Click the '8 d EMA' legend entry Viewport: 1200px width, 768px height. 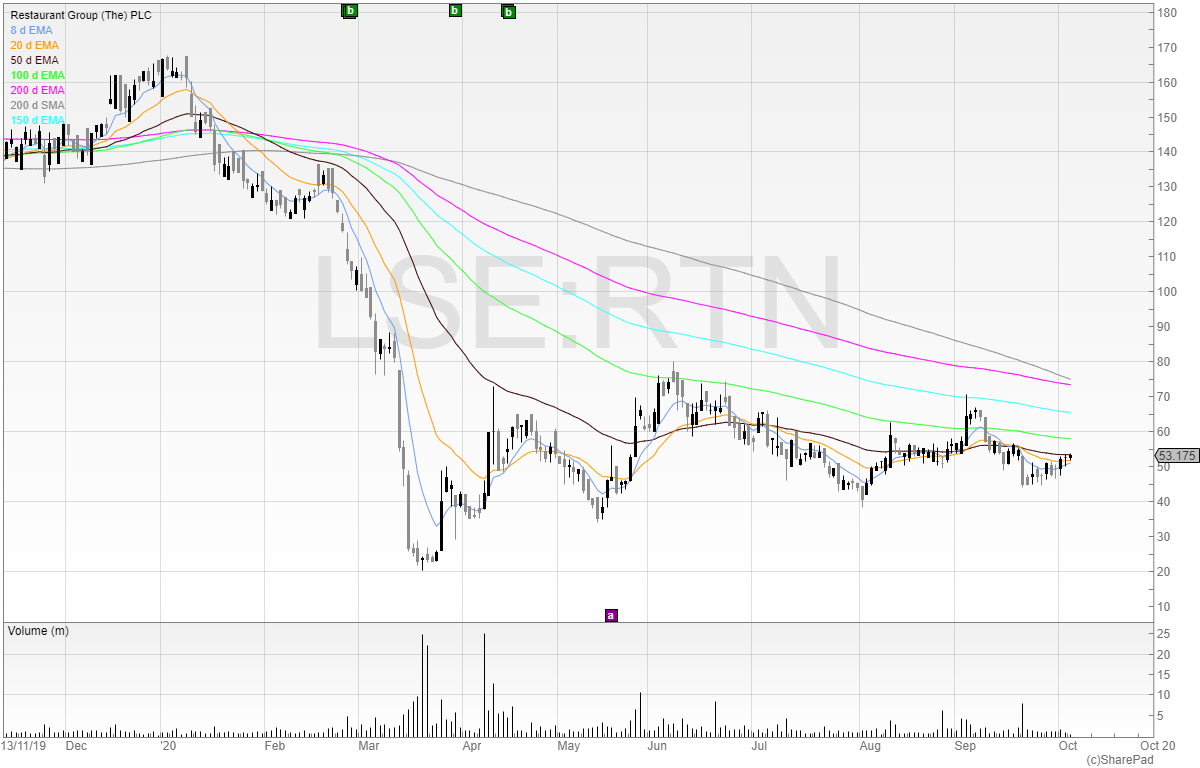31,31
